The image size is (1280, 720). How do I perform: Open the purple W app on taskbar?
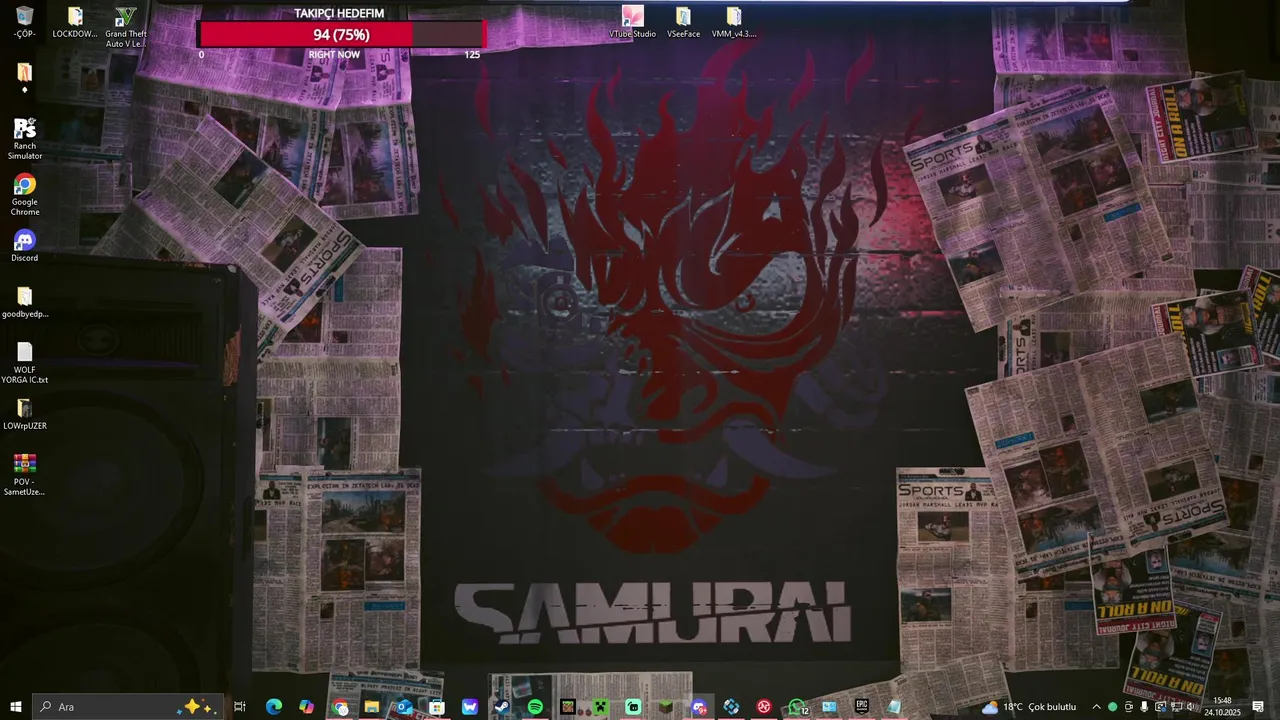pos(470,707)
